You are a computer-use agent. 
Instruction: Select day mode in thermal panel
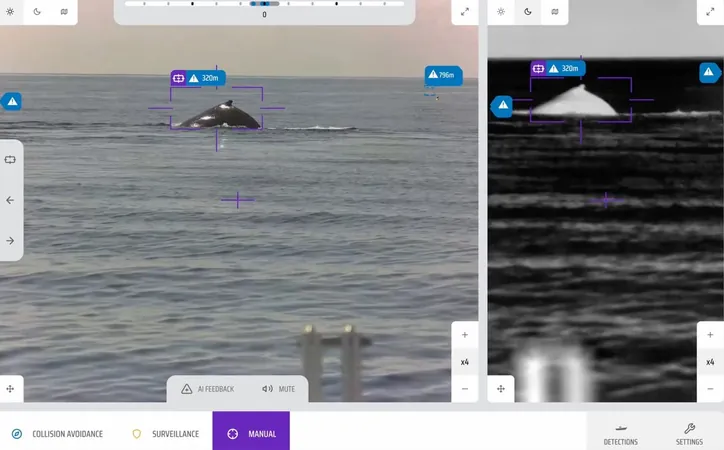501,12
